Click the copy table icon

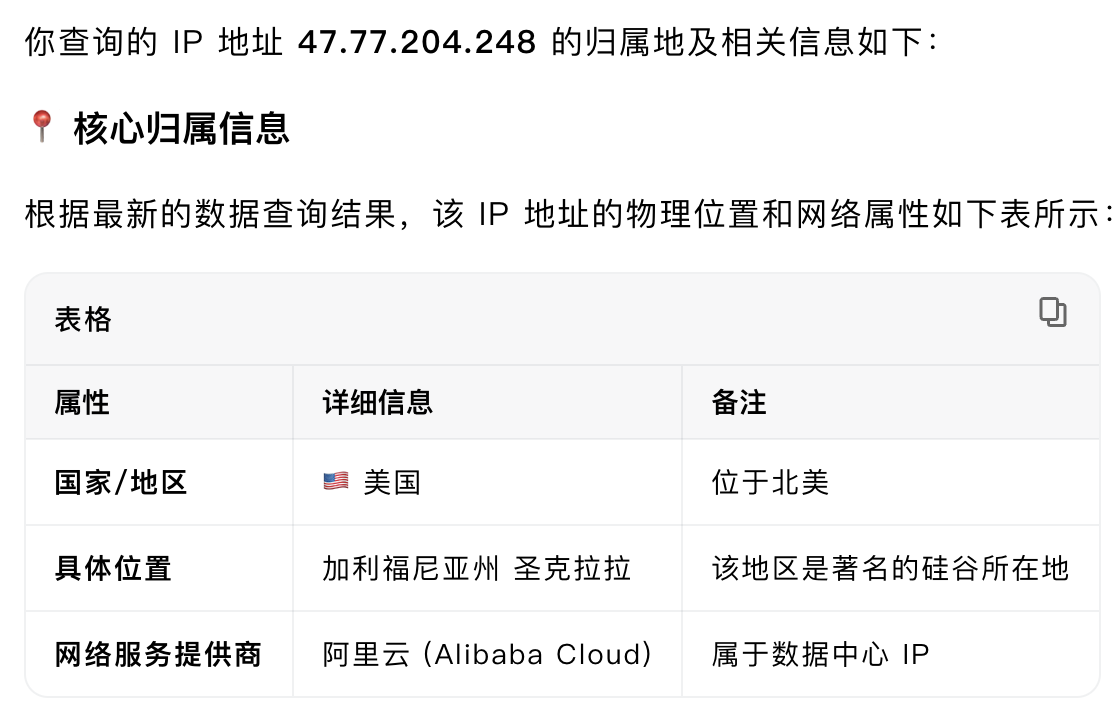(1052, 313)
